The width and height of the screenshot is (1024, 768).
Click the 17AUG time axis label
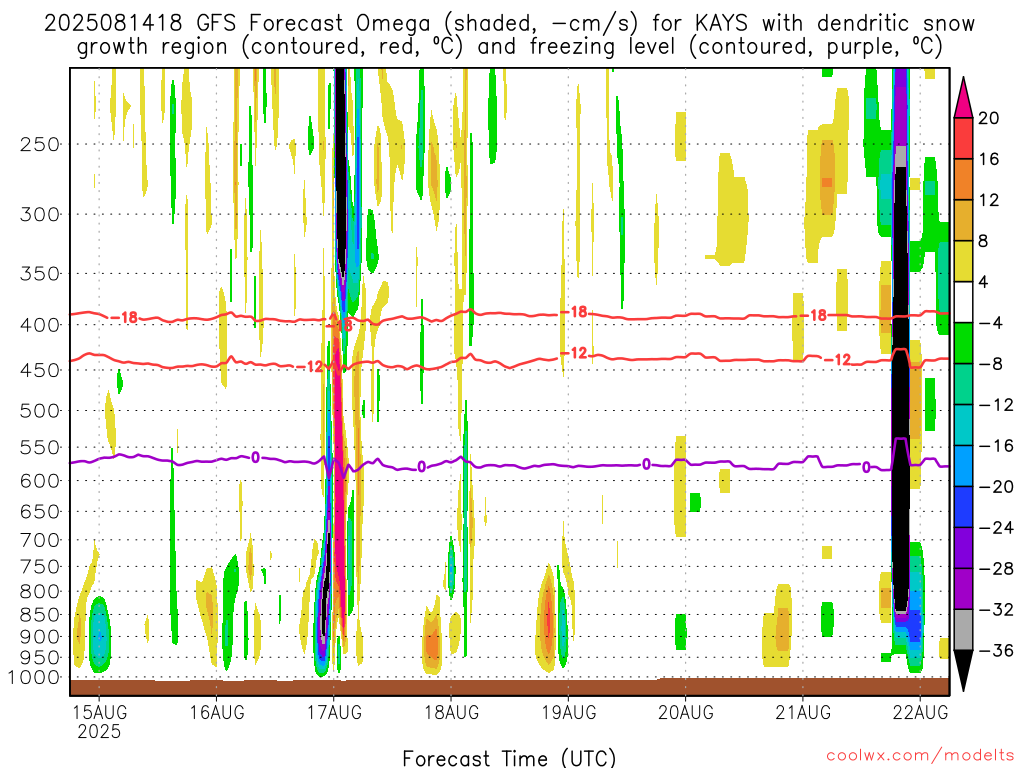[334, 712]
